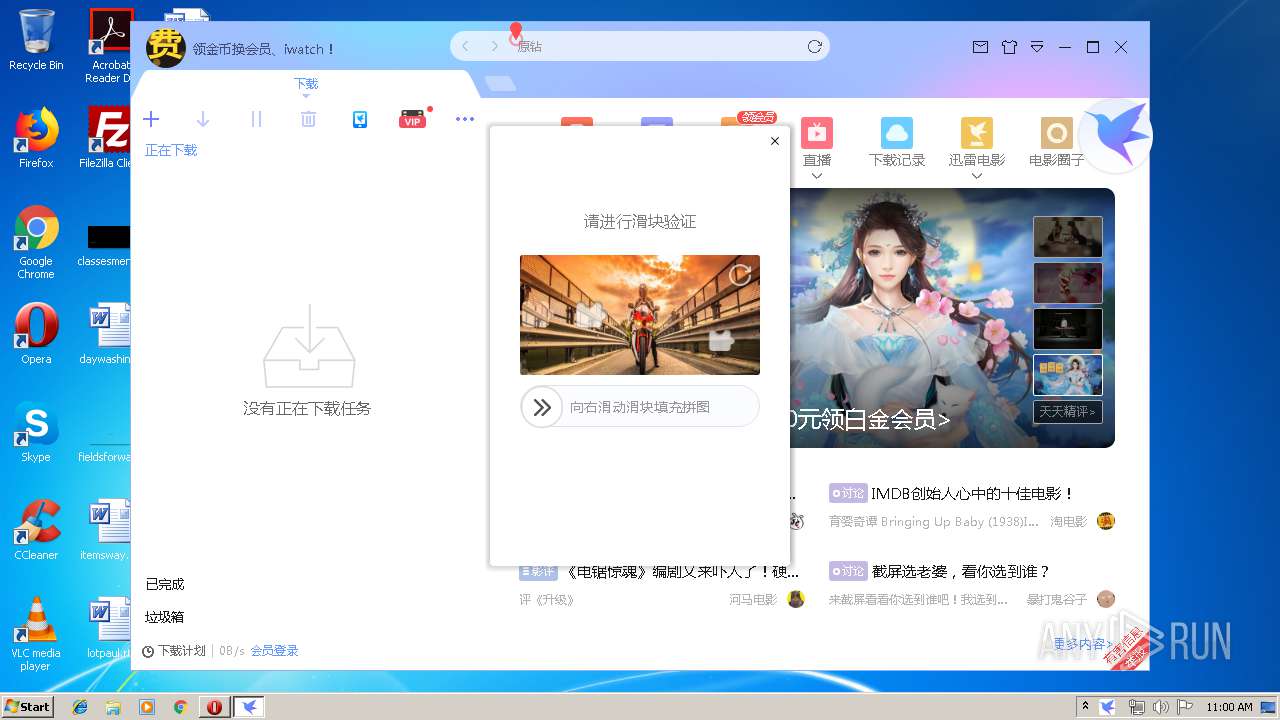Click the delete task trash icon

[x=308, y=120]
